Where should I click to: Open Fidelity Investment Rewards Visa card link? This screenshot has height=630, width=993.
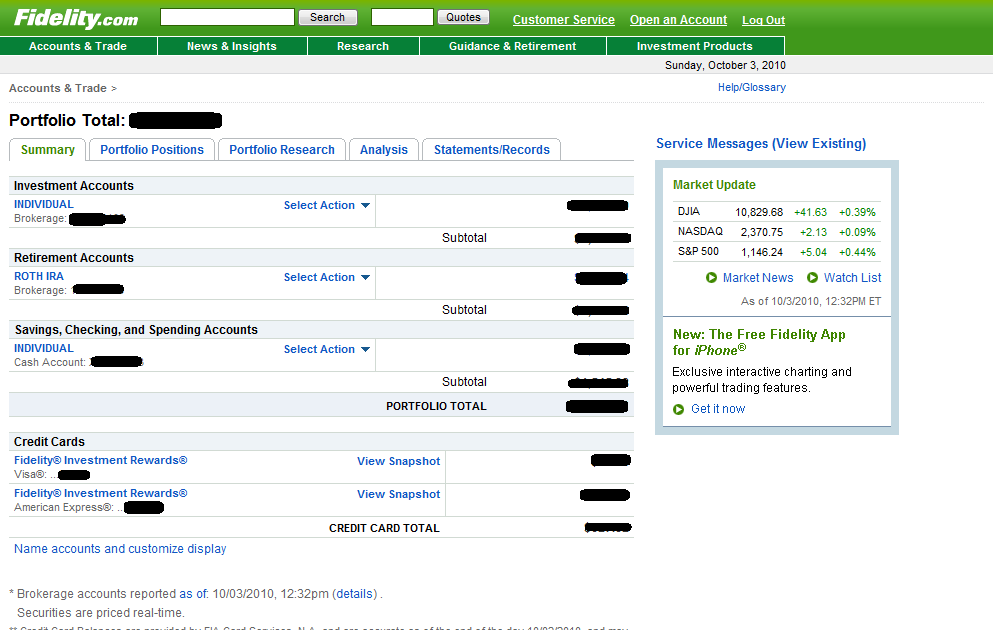(101, 460)
